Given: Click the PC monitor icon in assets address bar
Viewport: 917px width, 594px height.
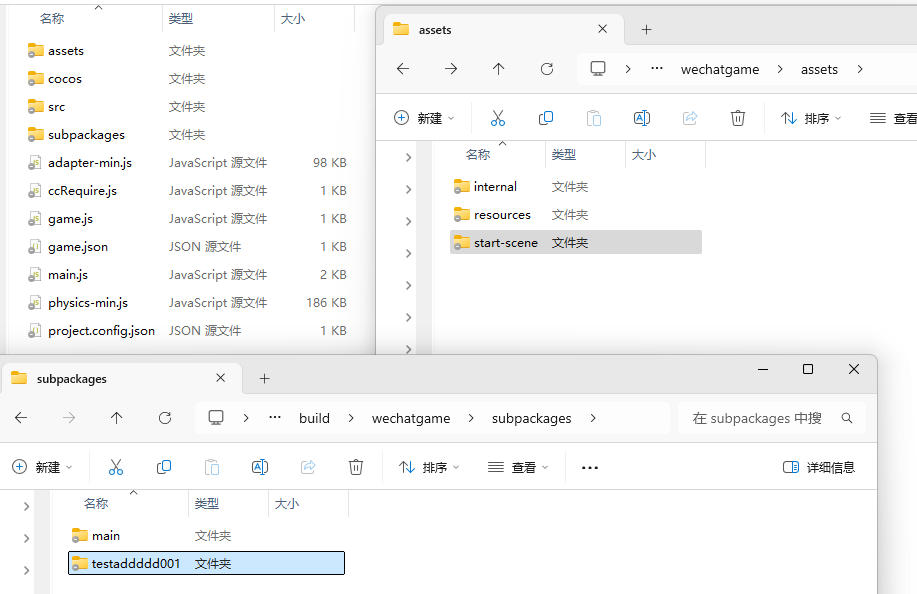Looking at the screenshot, I should point(598,69).
